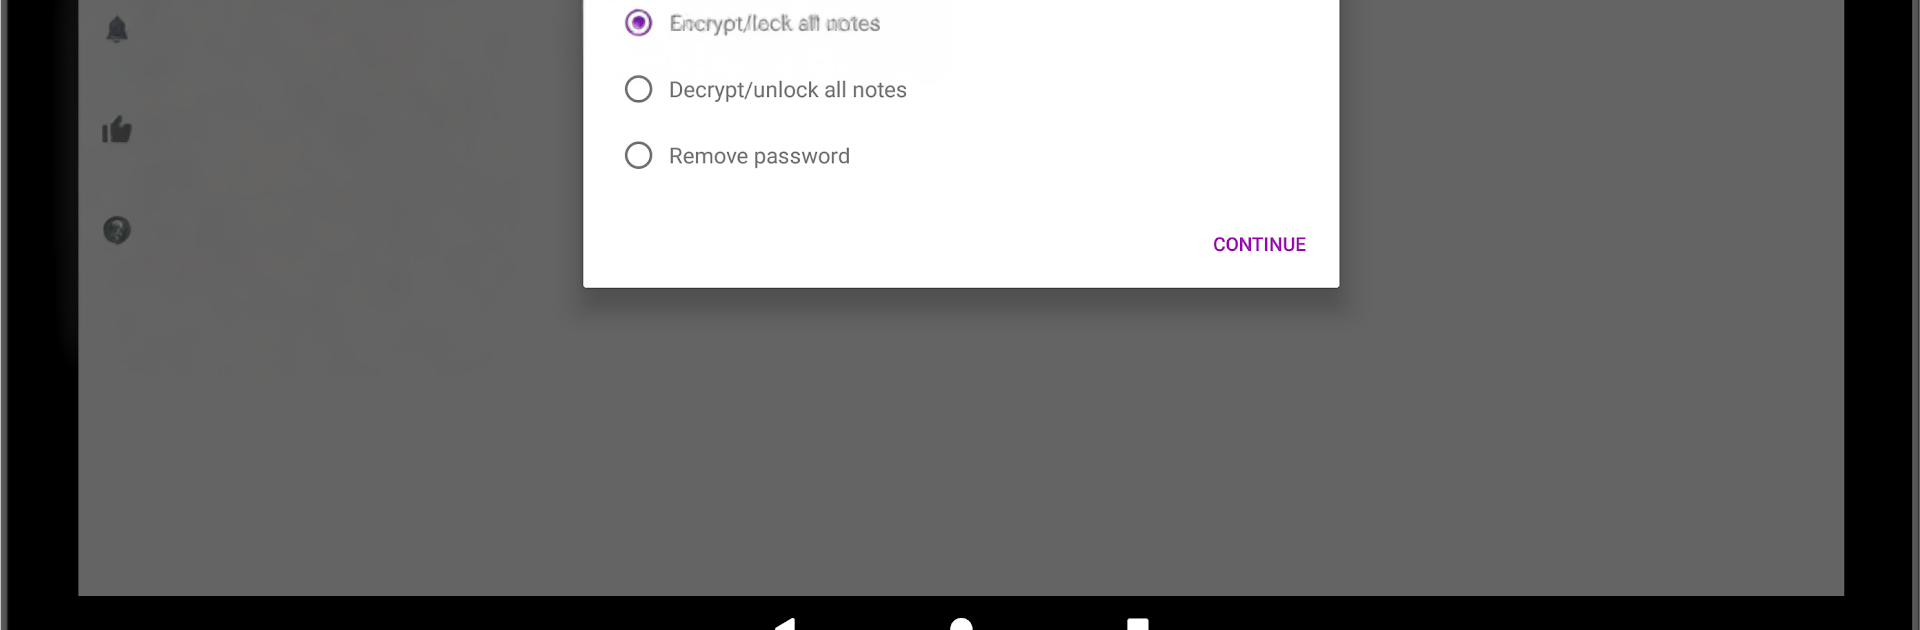Tap the 'Encrypt/lock all notes' label text

coord(775,23)
